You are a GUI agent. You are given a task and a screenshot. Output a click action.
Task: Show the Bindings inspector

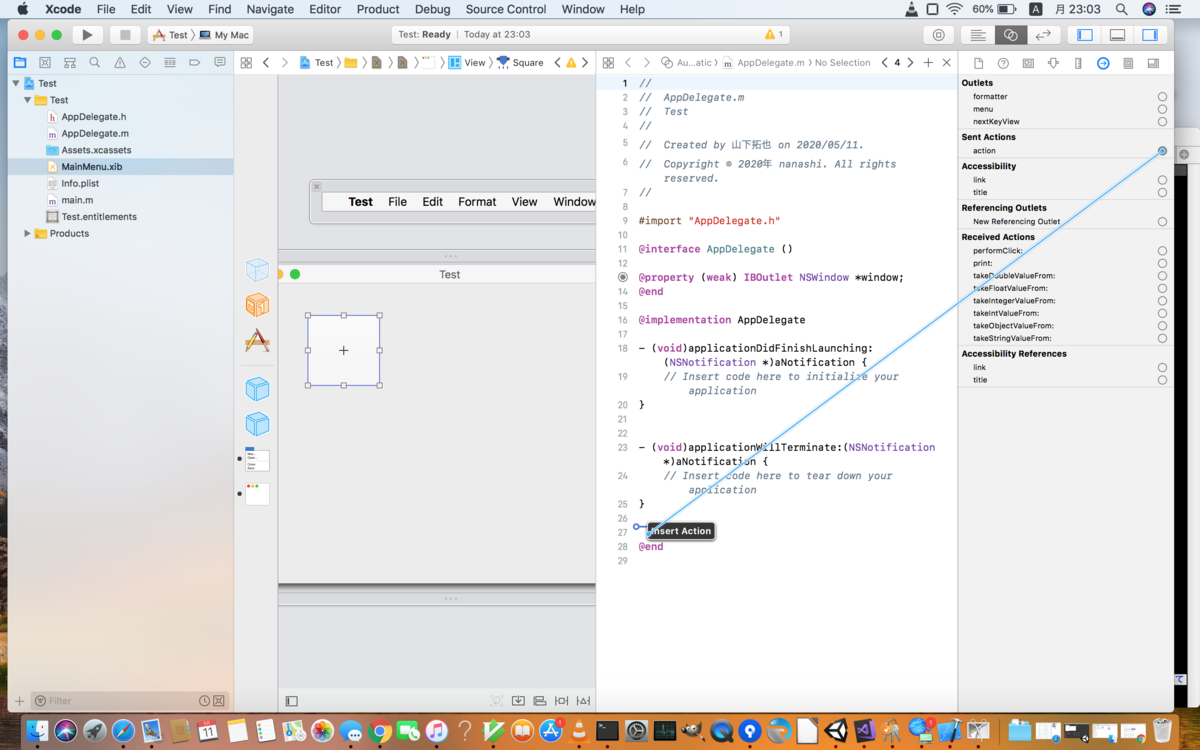[1128, 63]
